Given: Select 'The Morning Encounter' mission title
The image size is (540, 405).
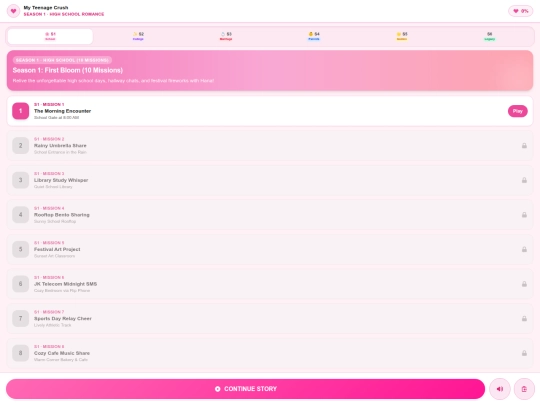Looking at the screenshot, I should [62, 111].
